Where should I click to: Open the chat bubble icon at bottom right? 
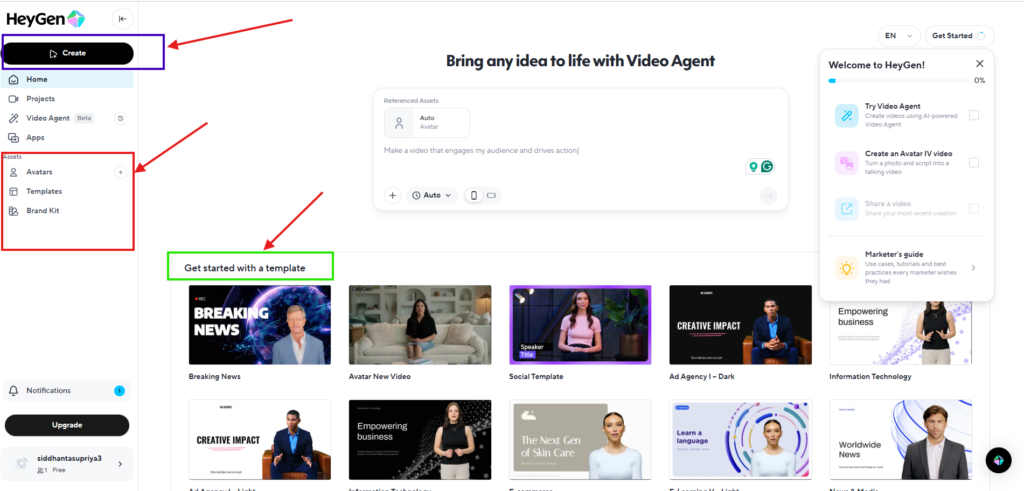(997, 459)
